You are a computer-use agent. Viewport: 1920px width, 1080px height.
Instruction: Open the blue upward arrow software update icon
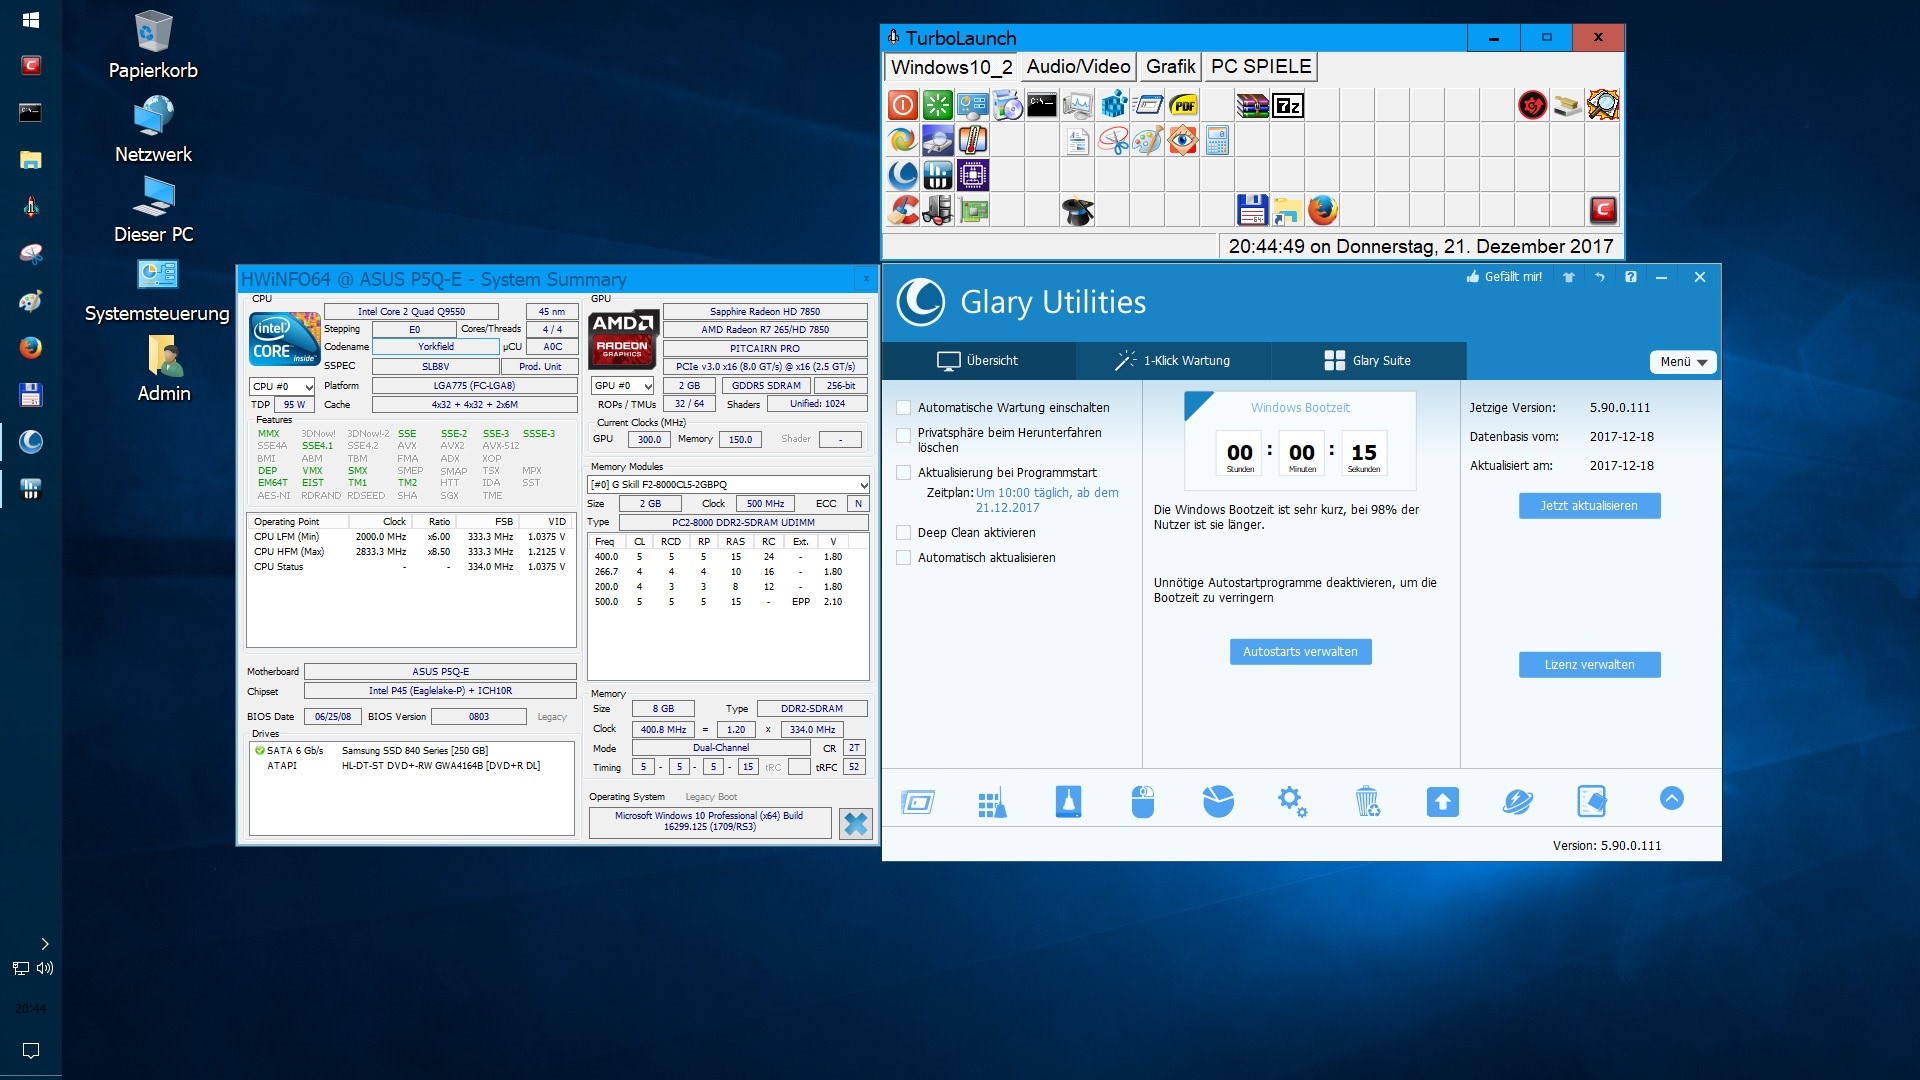pyautogui.click(x=1442, y=801)
